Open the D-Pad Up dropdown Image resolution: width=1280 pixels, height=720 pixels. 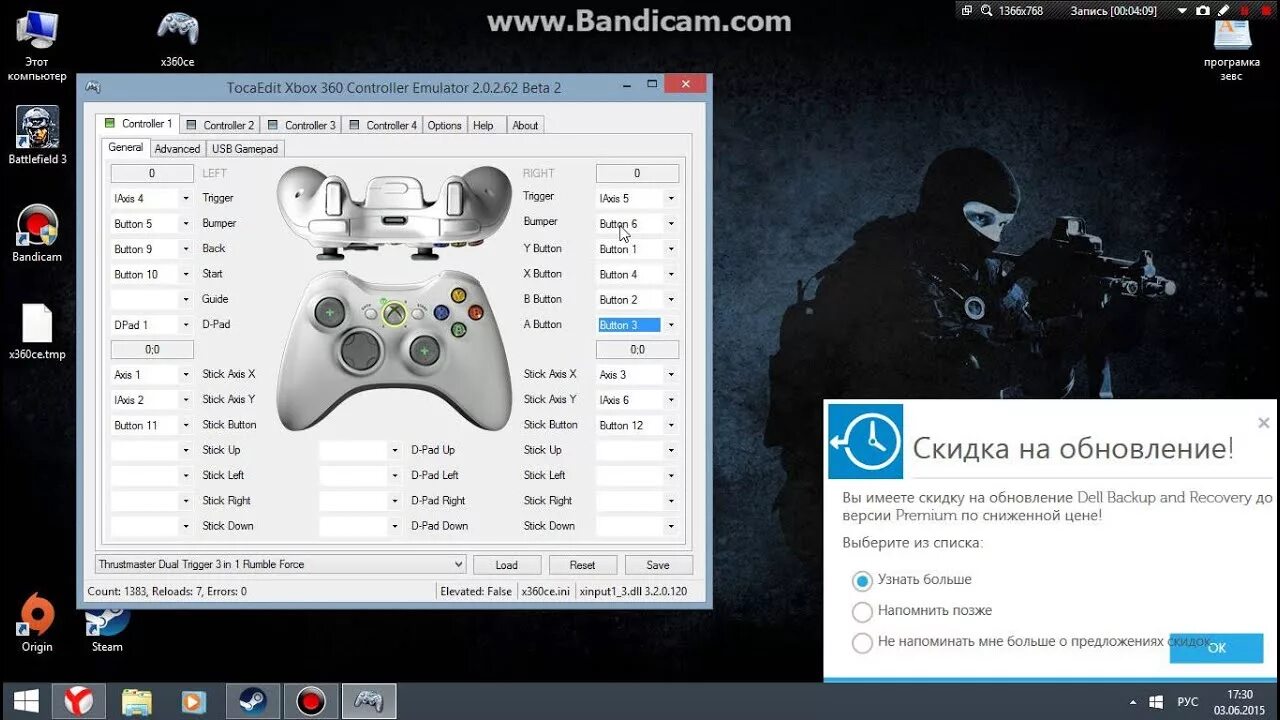(x=394, y=450)
